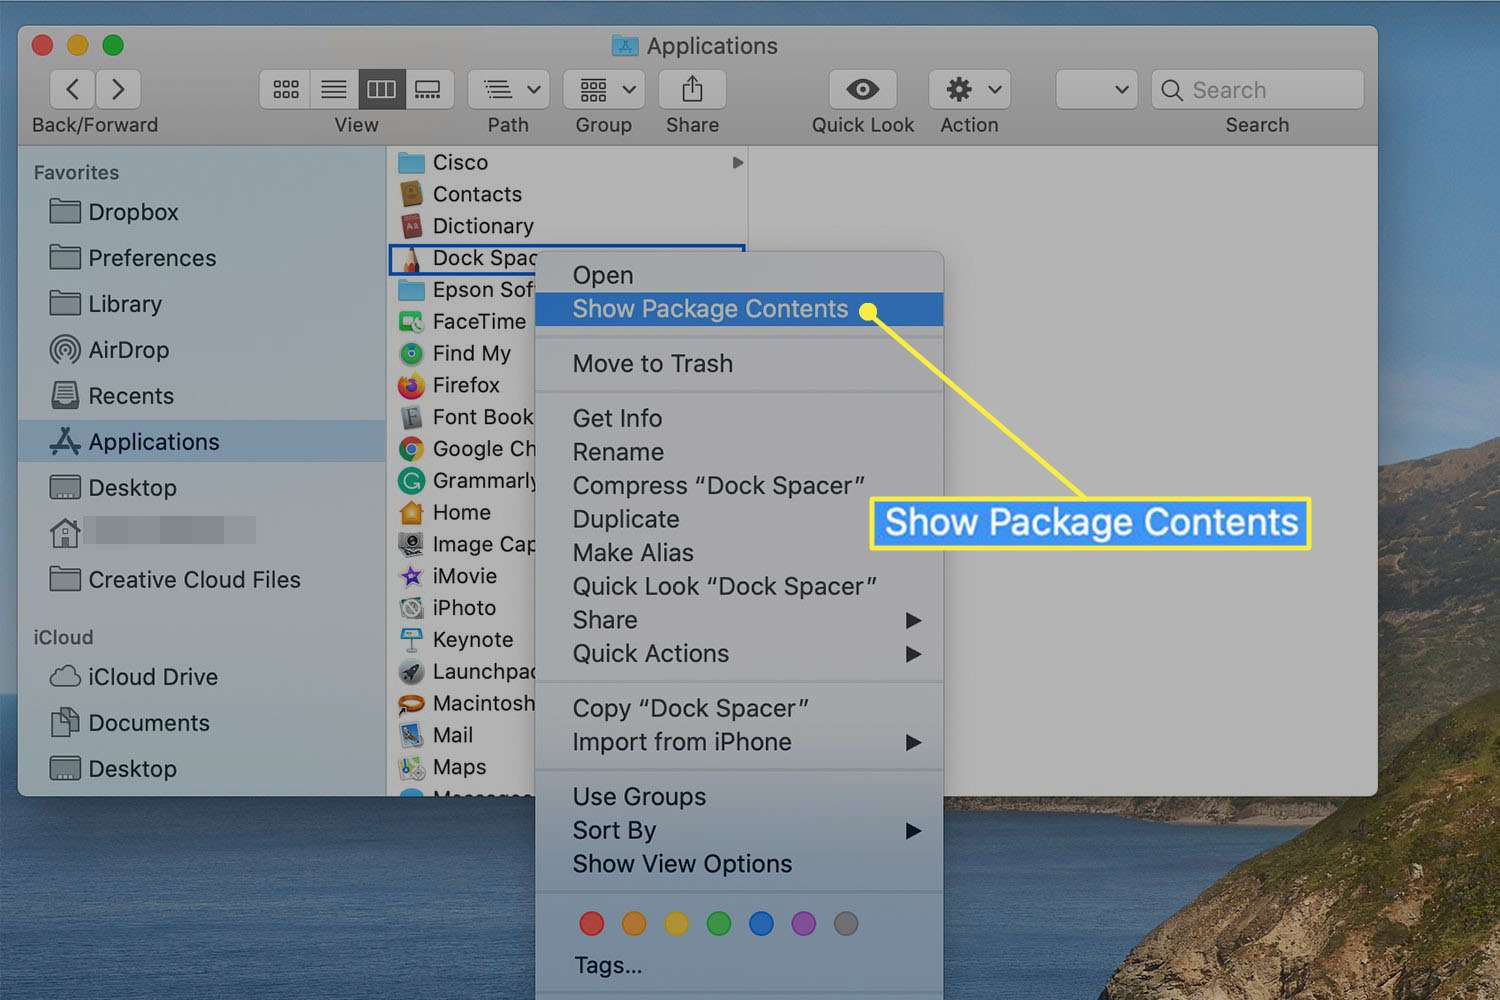1500x1000 pixels.
Task: Select the iPhoto app
Action: 463,608
